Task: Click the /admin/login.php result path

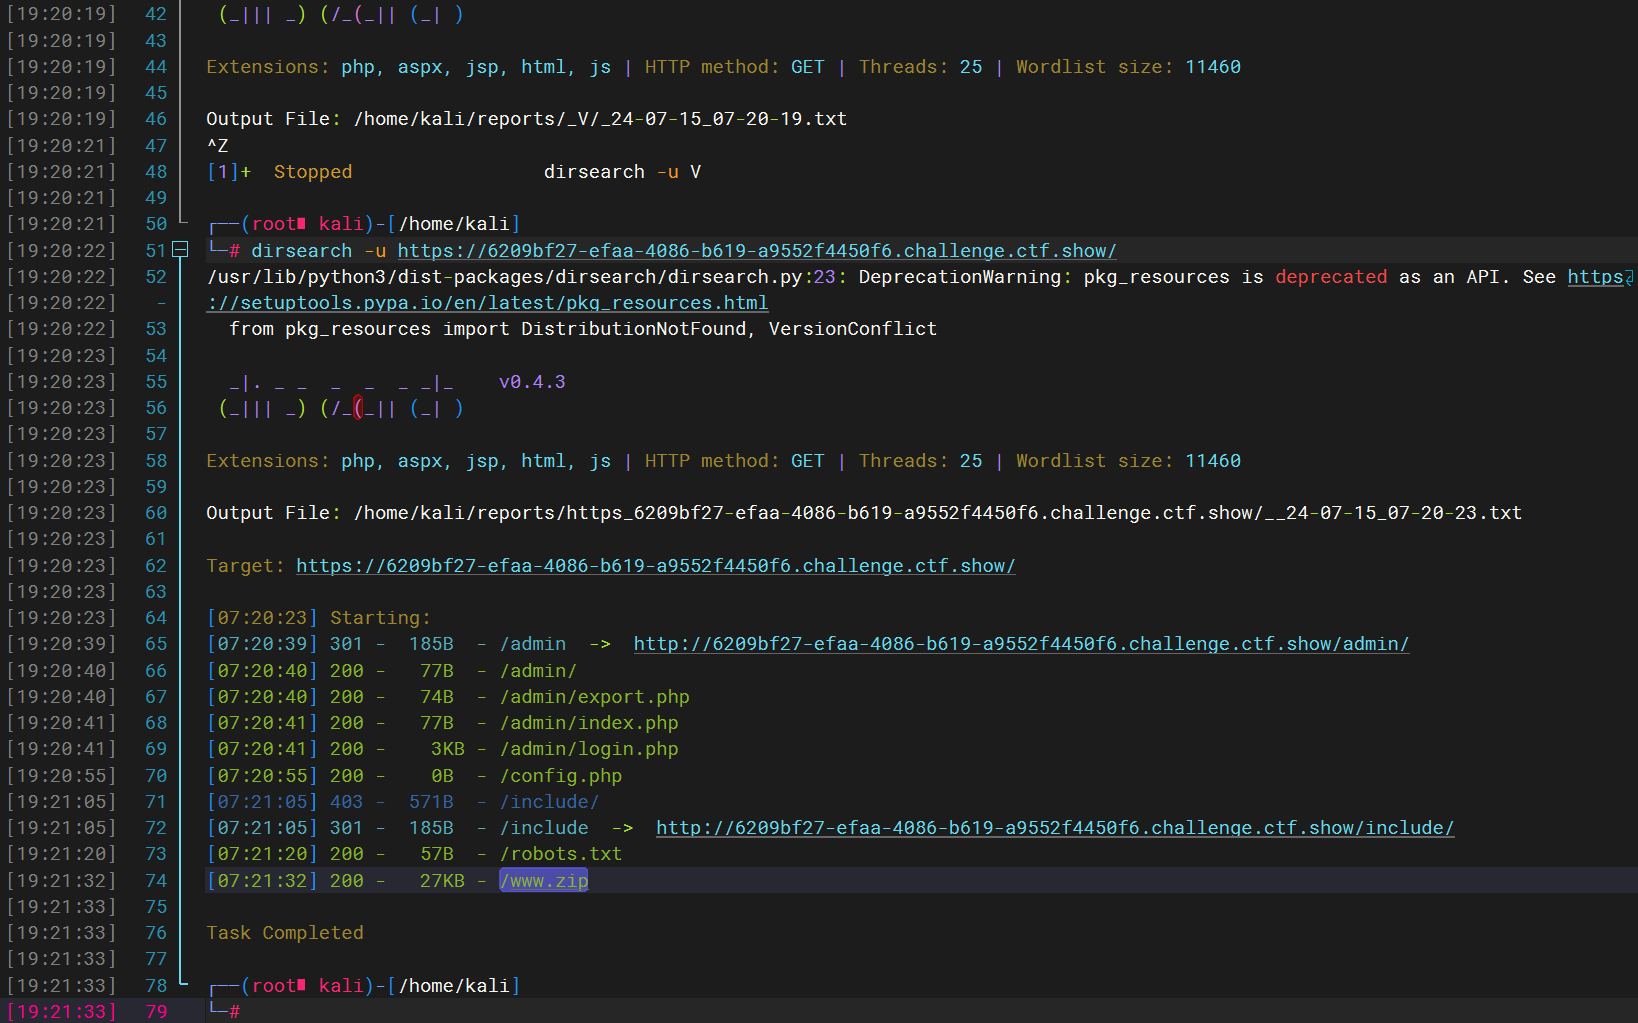Action: tap(589, 749)
